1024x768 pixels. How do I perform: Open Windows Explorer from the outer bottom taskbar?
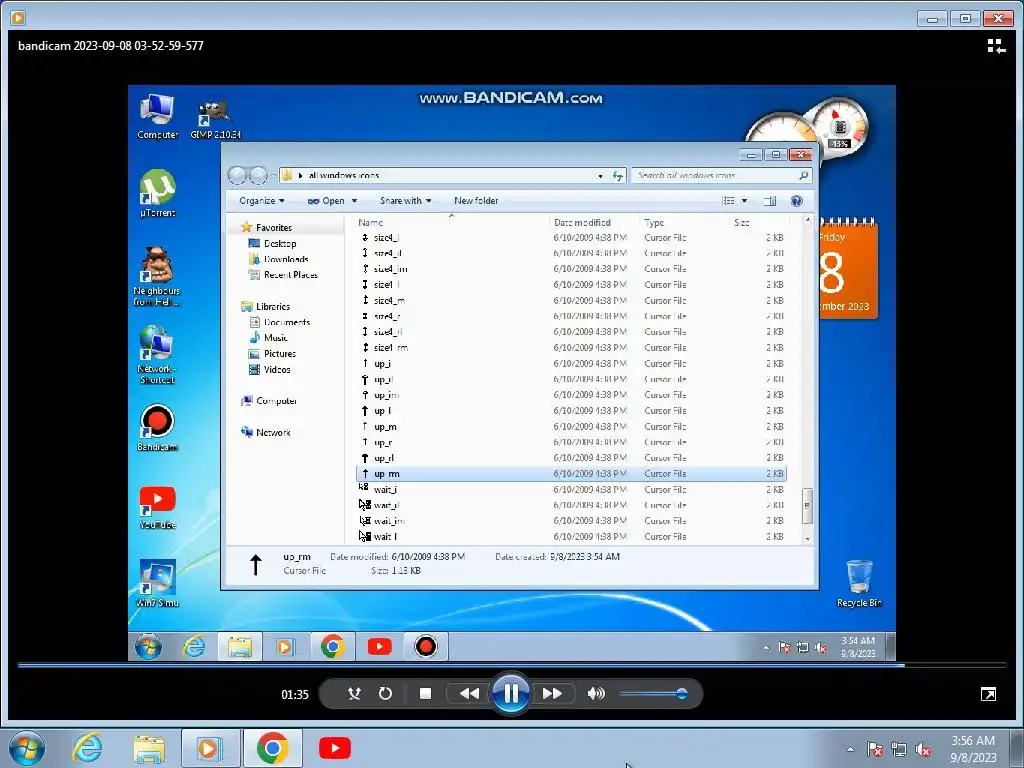click(x=149, y=748)
